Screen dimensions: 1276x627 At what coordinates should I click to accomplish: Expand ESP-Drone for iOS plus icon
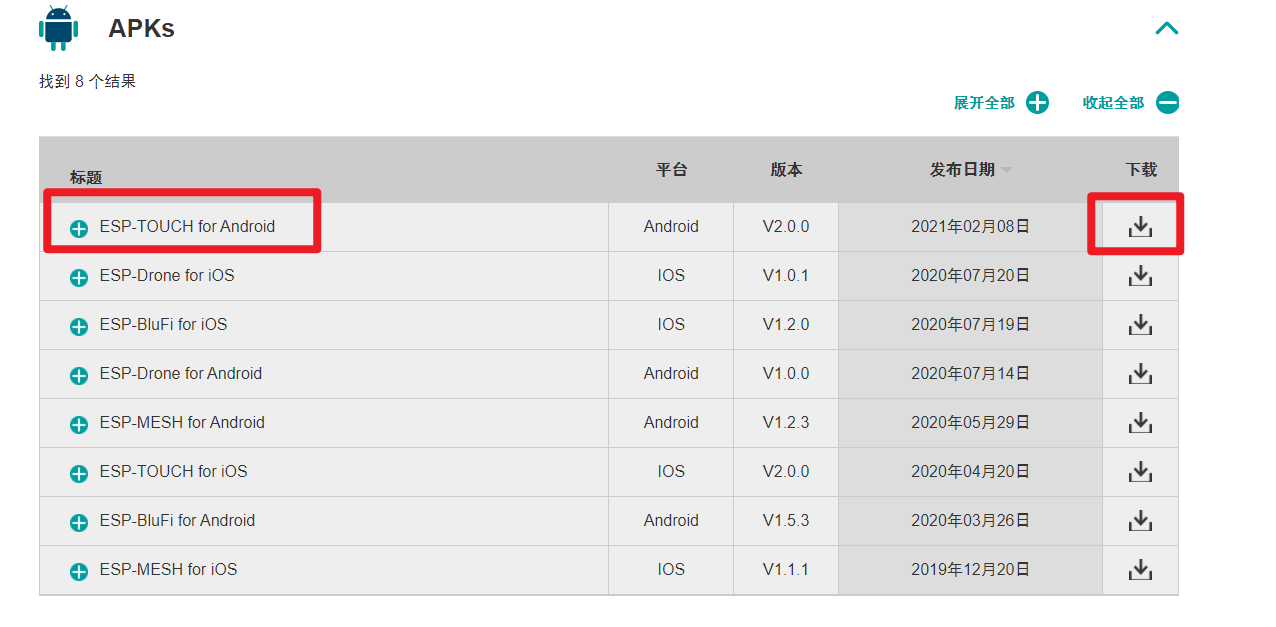[79, 278]
